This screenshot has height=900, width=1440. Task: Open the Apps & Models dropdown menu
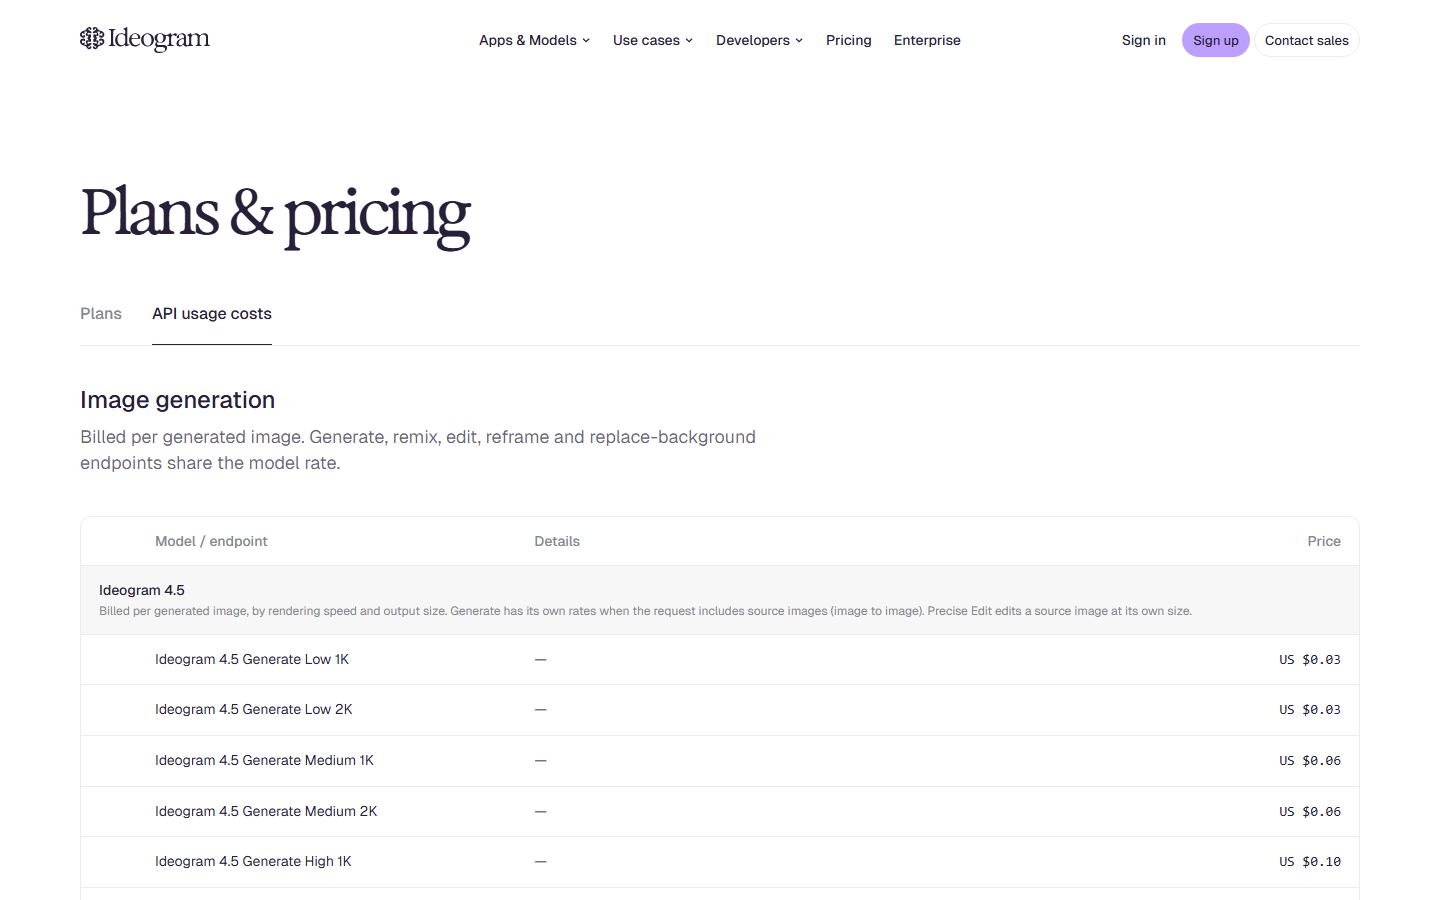click(534, 40)
